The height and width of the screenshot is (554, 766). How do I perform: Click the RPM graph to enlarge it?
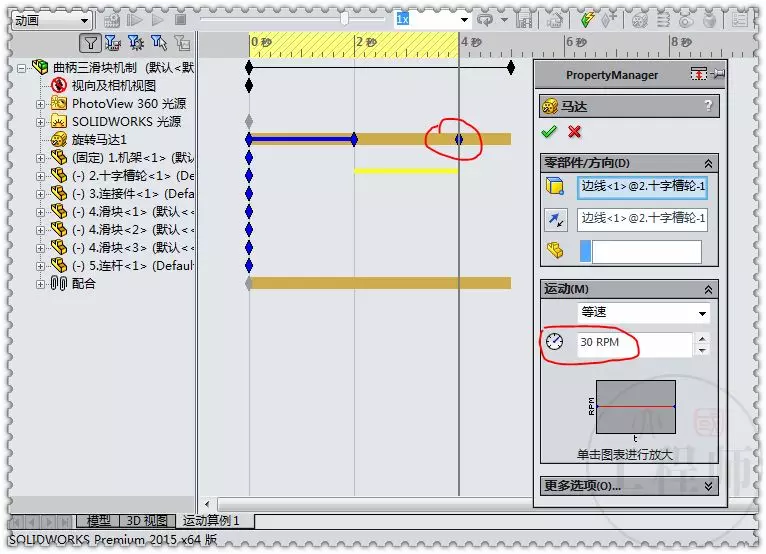tap(636, 407)
